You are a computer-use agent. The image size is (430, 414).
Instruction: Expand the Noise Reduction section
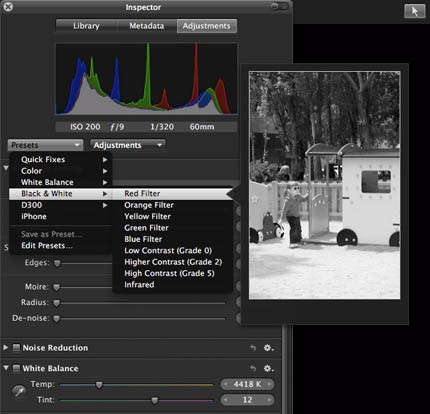(6, 348)
